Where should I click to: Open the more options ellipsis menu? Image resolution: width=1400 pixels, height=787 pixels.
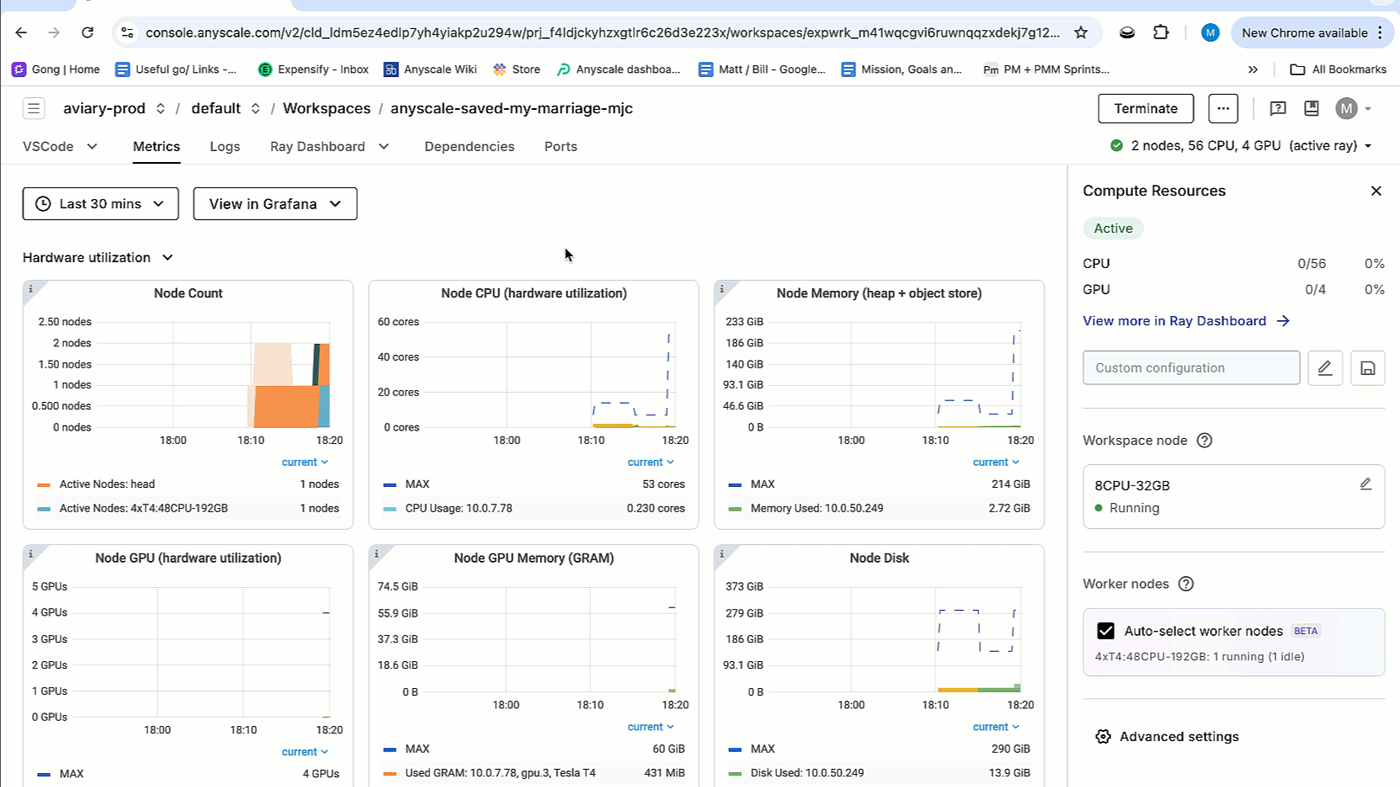pos(1223,108)
